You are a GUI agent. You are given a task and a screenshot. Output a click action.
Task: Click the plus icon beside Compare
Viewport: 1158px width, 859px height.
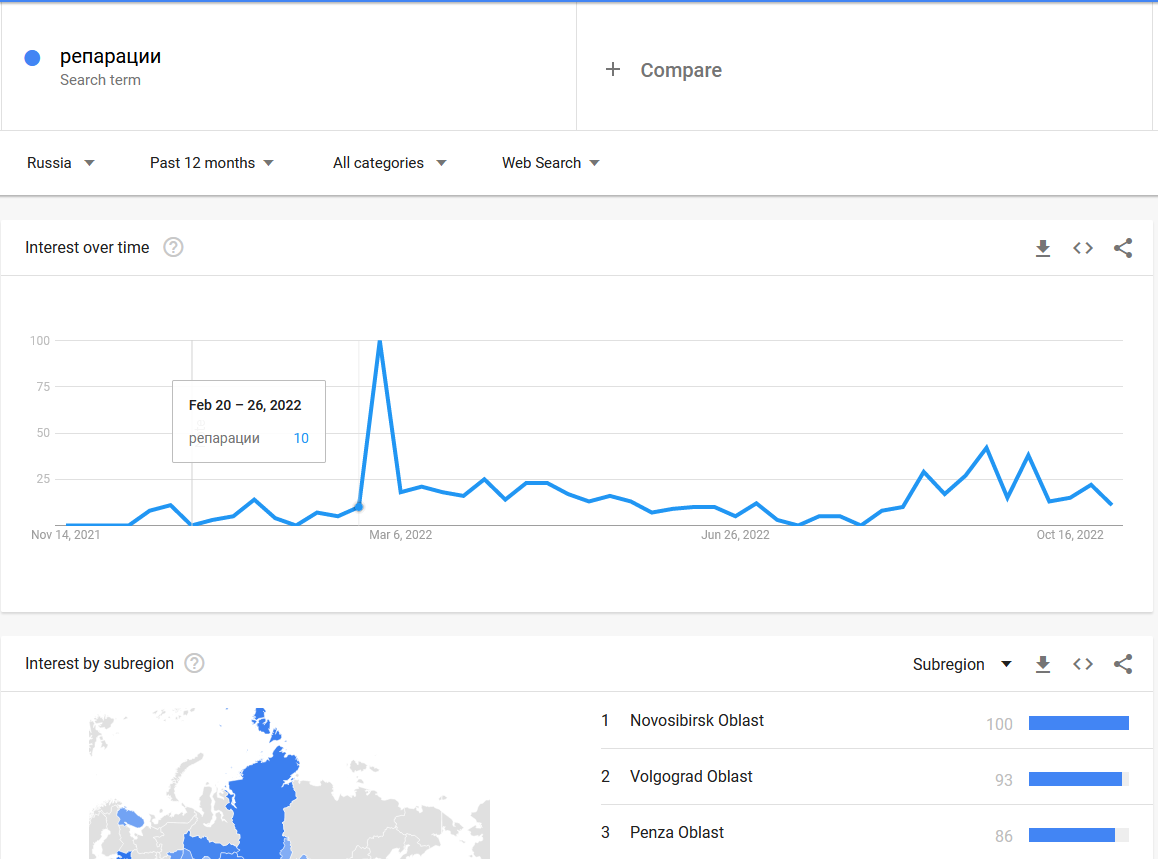(x=612, y=69)
